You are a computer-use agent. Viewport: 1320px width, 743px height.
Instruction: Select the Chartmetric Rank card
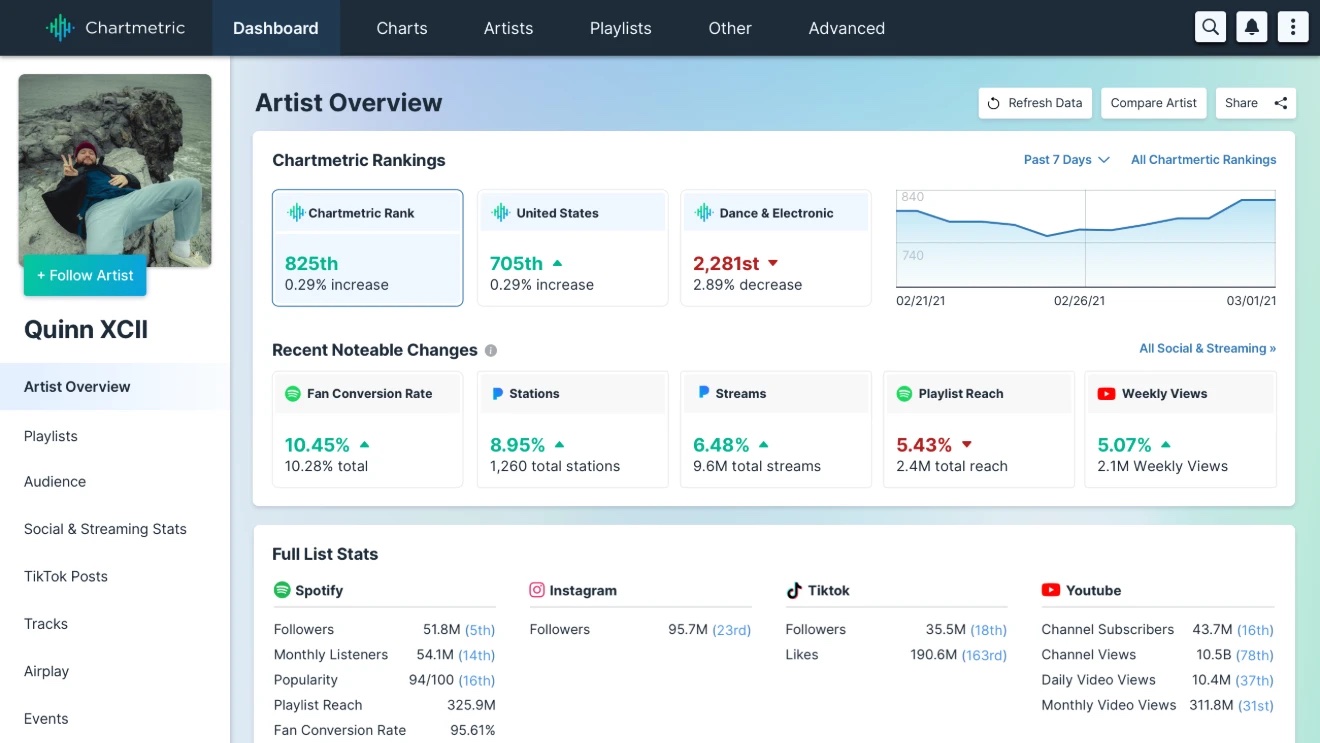(x=368, y=248)
